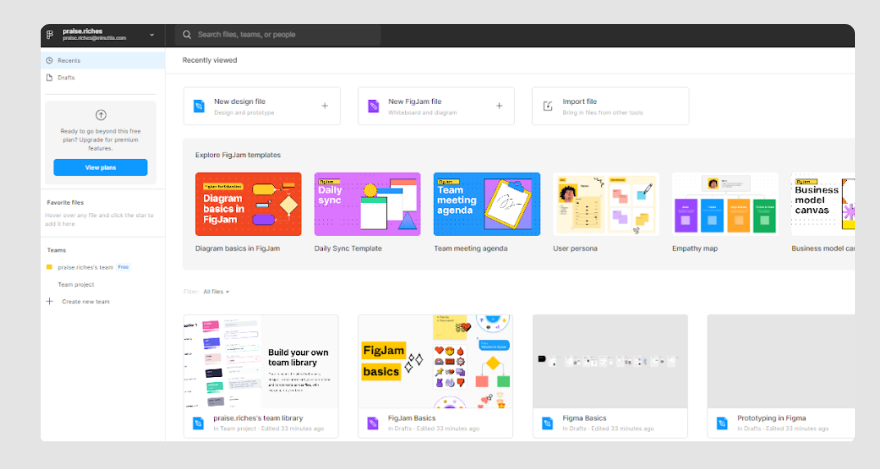The height and width of the screenshot is (469, 880).
Task: Click the clock icon beside Recents
Action: [49, 61]
